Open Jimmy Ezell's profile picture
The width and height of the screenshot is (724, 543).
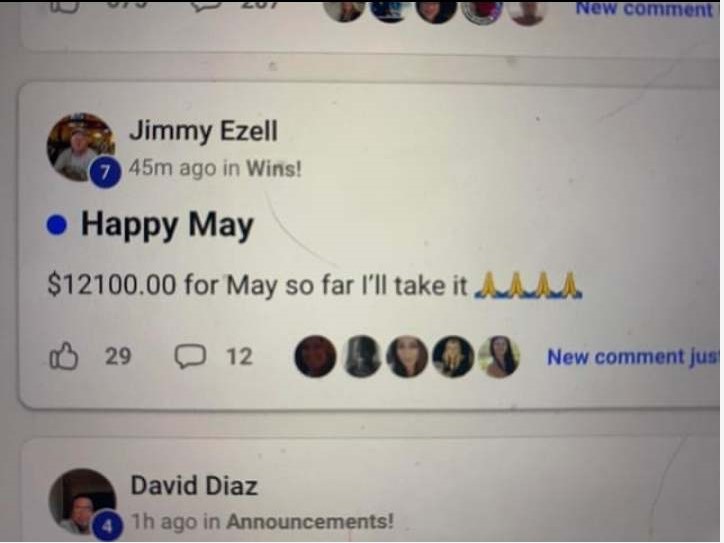(x=81, y=147)
